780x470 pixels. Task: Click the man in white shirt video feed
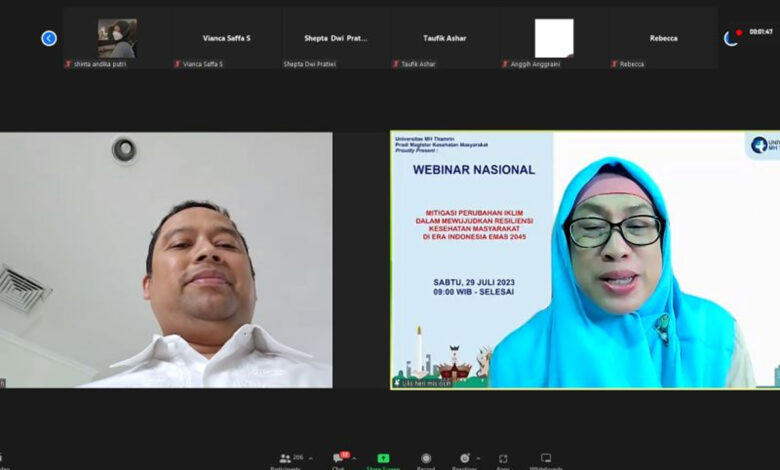[166, 260]
